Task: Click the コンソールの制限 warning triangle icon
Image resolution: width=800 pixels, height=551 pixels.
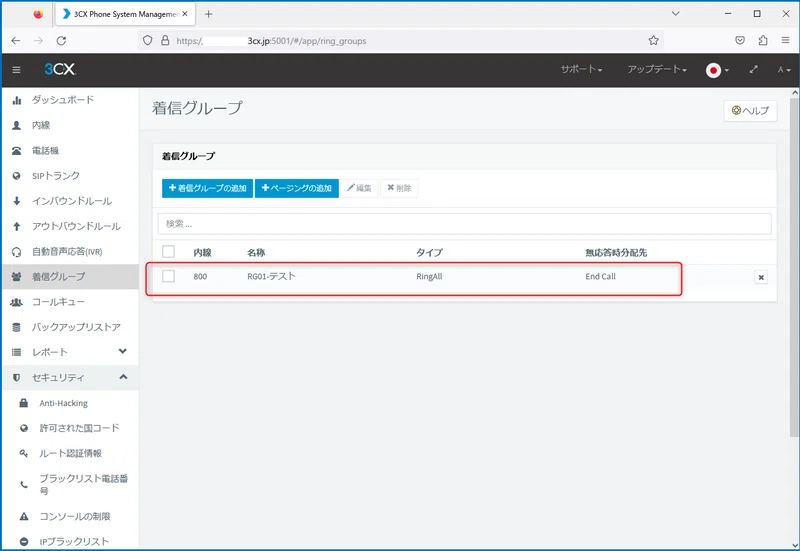Action: pos(23,516)
